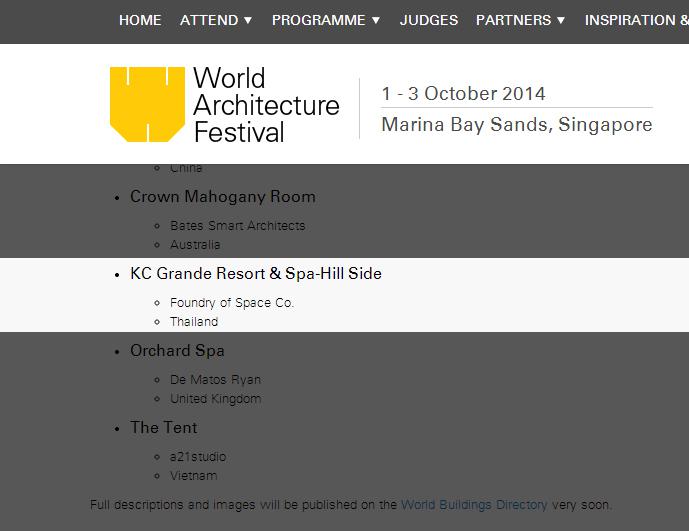Click the 1 - 3 October 2014 date
This screenshot has height=531, width=689.
pos(463,94)
